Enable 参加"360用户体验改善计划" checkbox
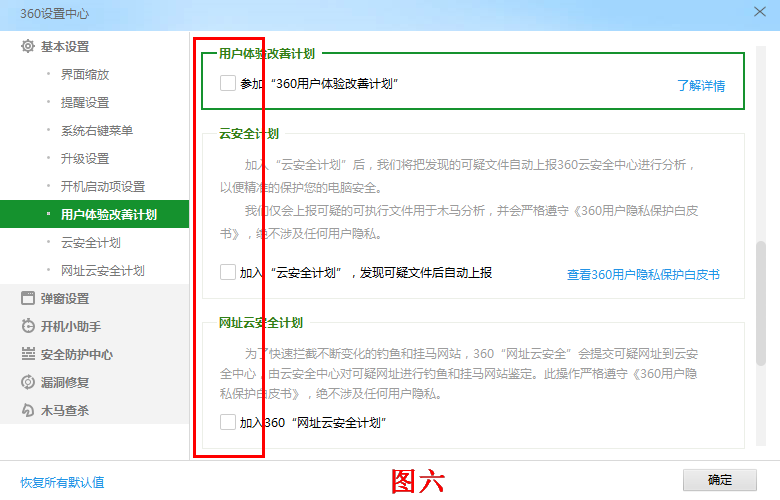Image resolution: width=780 pixels, height=500 pixels. pos(228,83)
